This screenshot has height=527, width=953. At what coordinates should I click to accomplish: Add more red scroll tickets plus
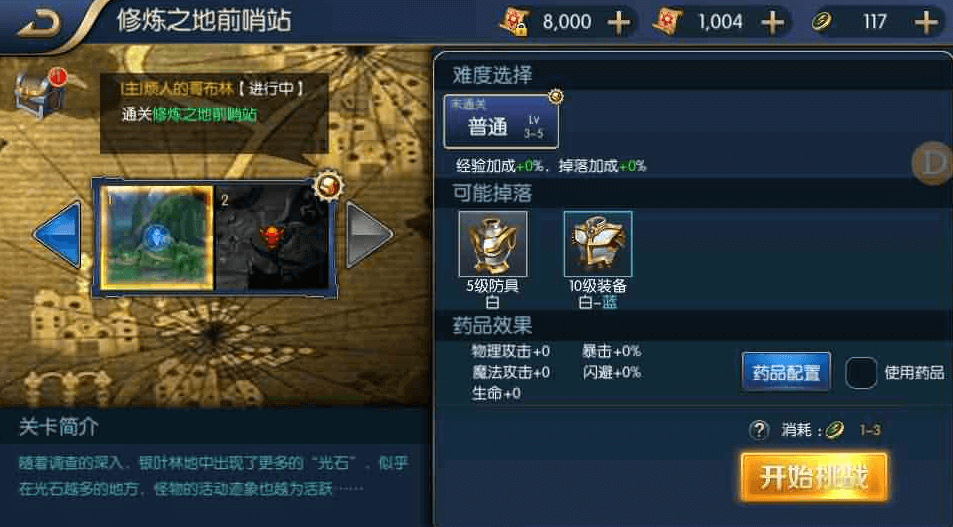coord(772,22)
